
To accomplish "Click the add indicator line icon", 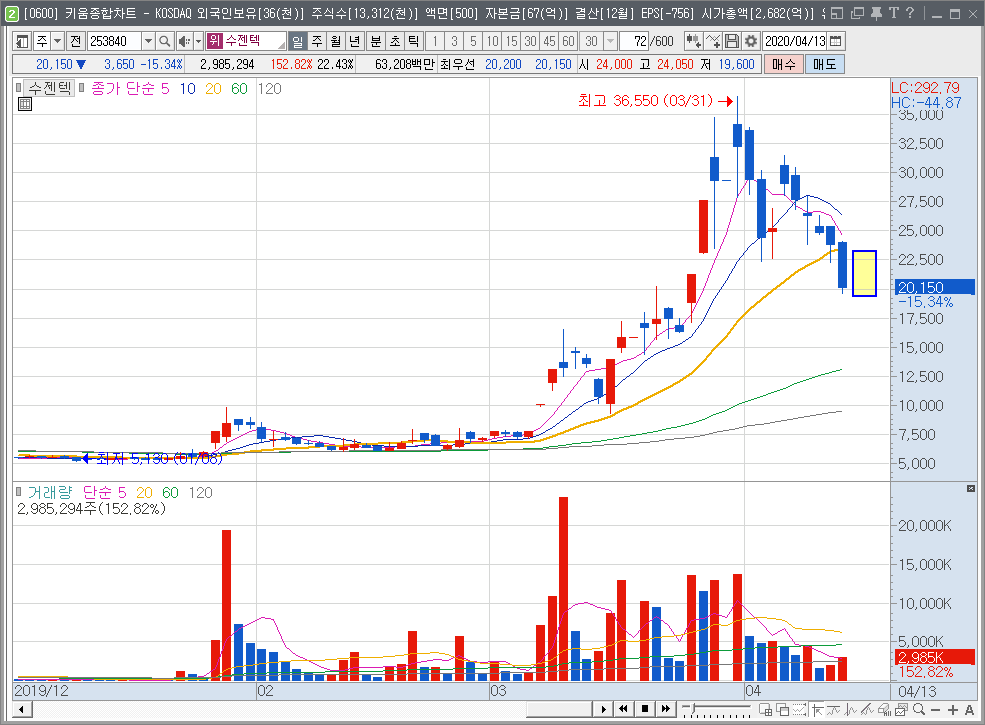I will click(713, 41).
